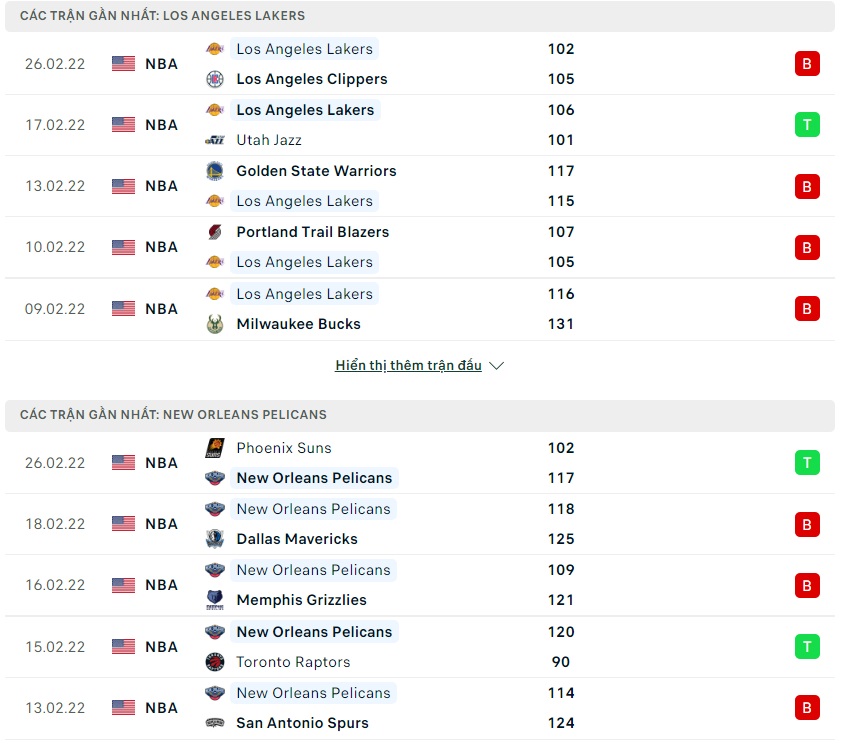The image size is (844, 748).
Task: Click the Toronto Raptors team logo
Action: [214, 662]
